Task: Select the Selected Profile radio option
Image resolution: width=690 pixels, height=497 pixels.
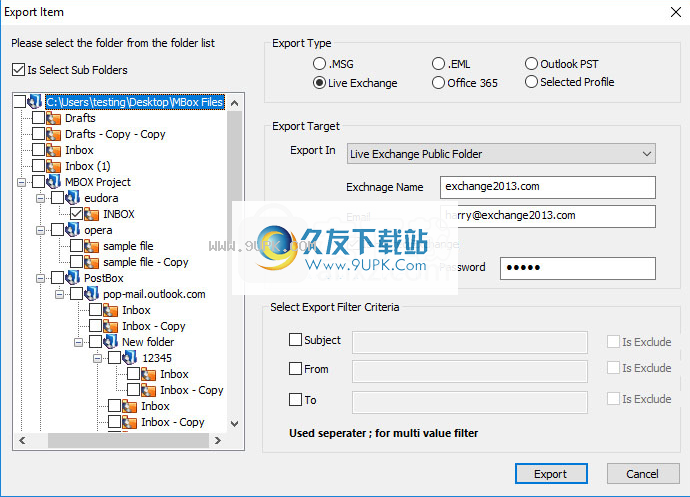Action: [531, 82]
